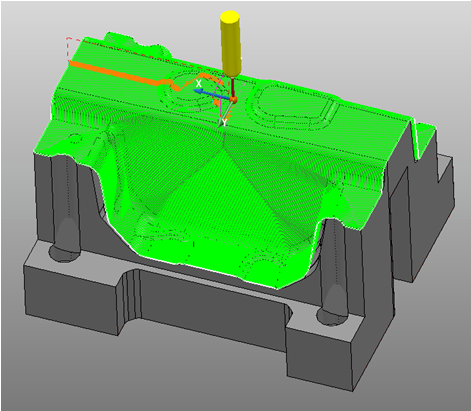Click the white Y axis label
The height and width of the screenshot is (411, 471).
(225, 122)
